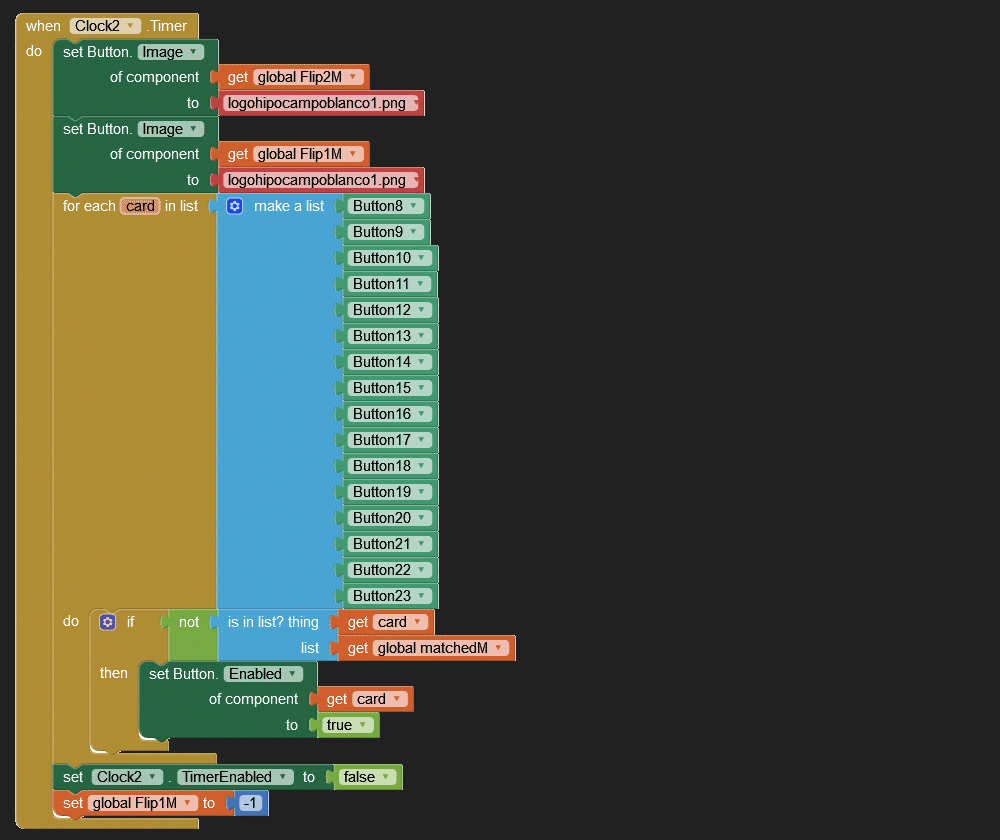
Task: Click the gear icon on the if block
Action: 108,622
